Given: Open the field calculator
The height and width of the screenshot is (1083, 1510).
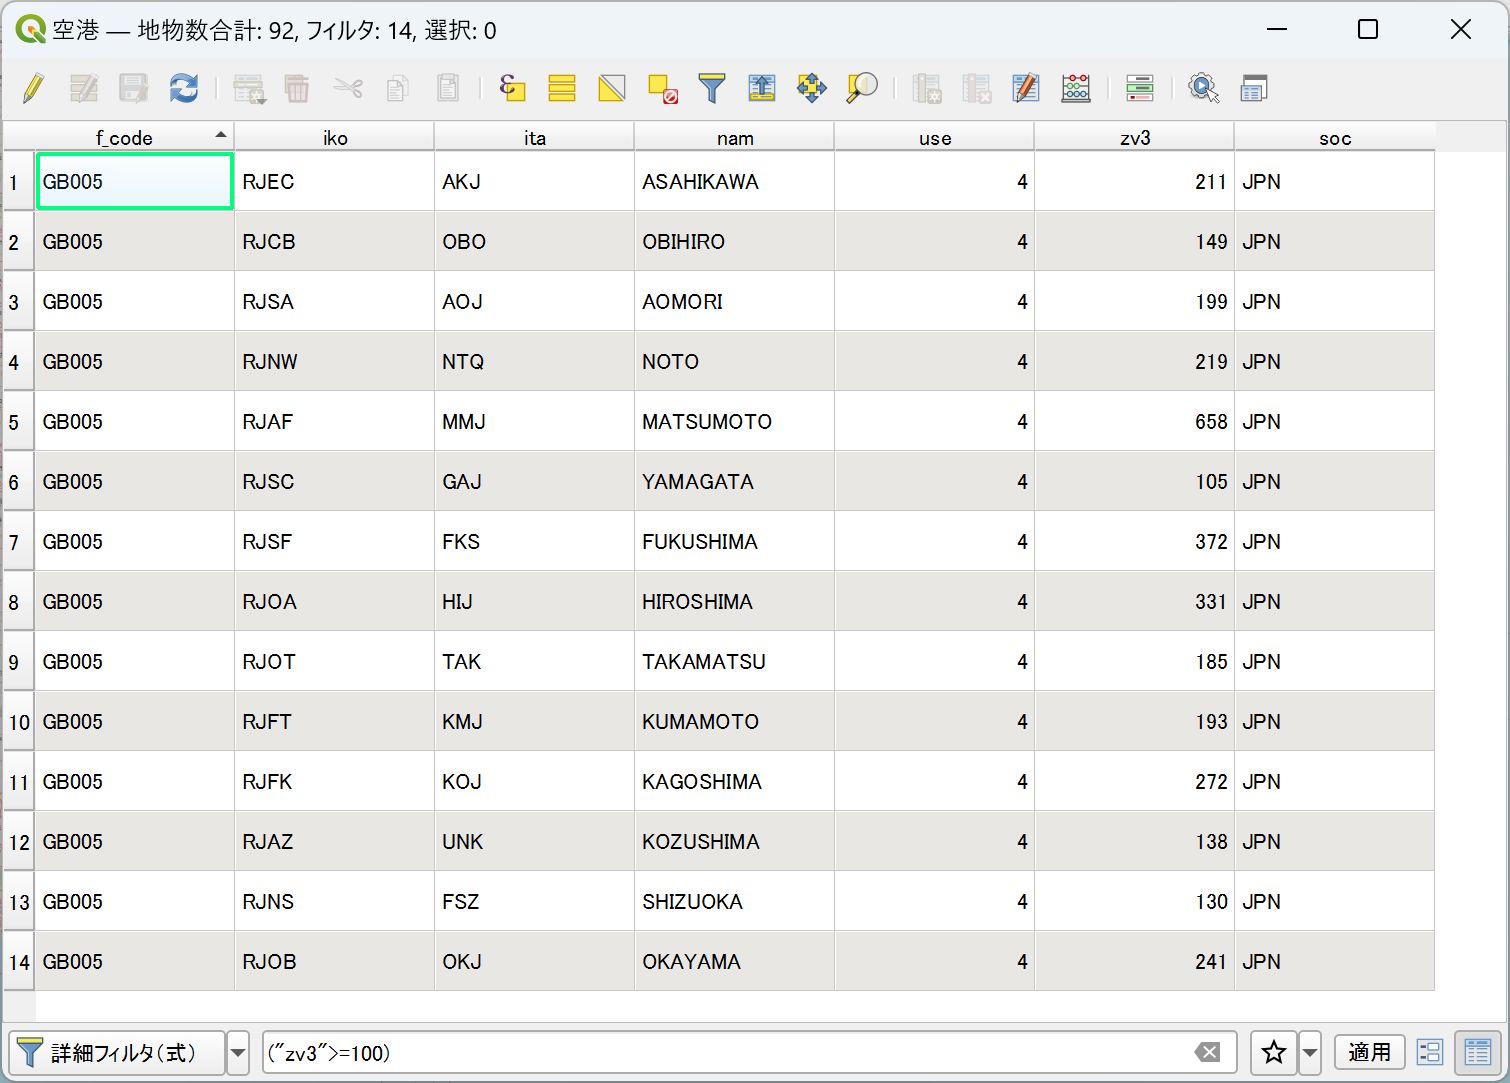Looking at the screenshot, I should click(x=1076, y=88).
